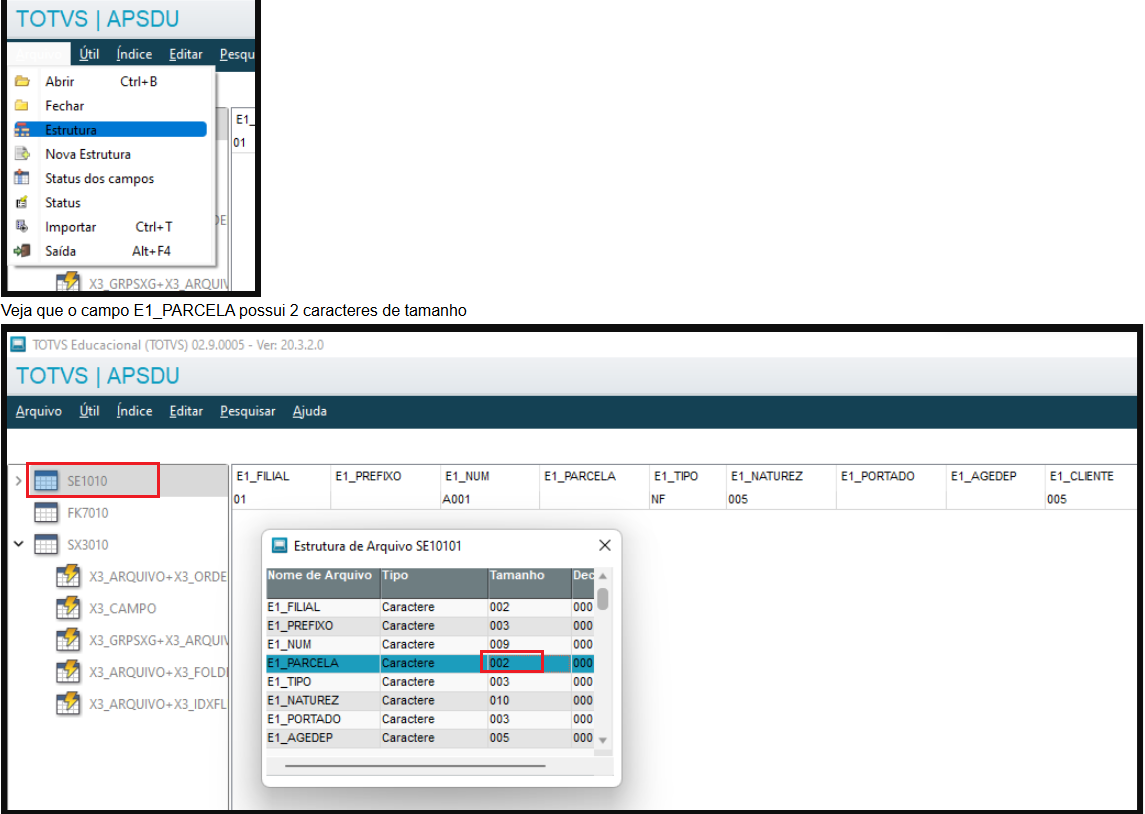Click the X3_ARQUIVO+X3_ORDE index icon
1145x814 pixels.
68,576
